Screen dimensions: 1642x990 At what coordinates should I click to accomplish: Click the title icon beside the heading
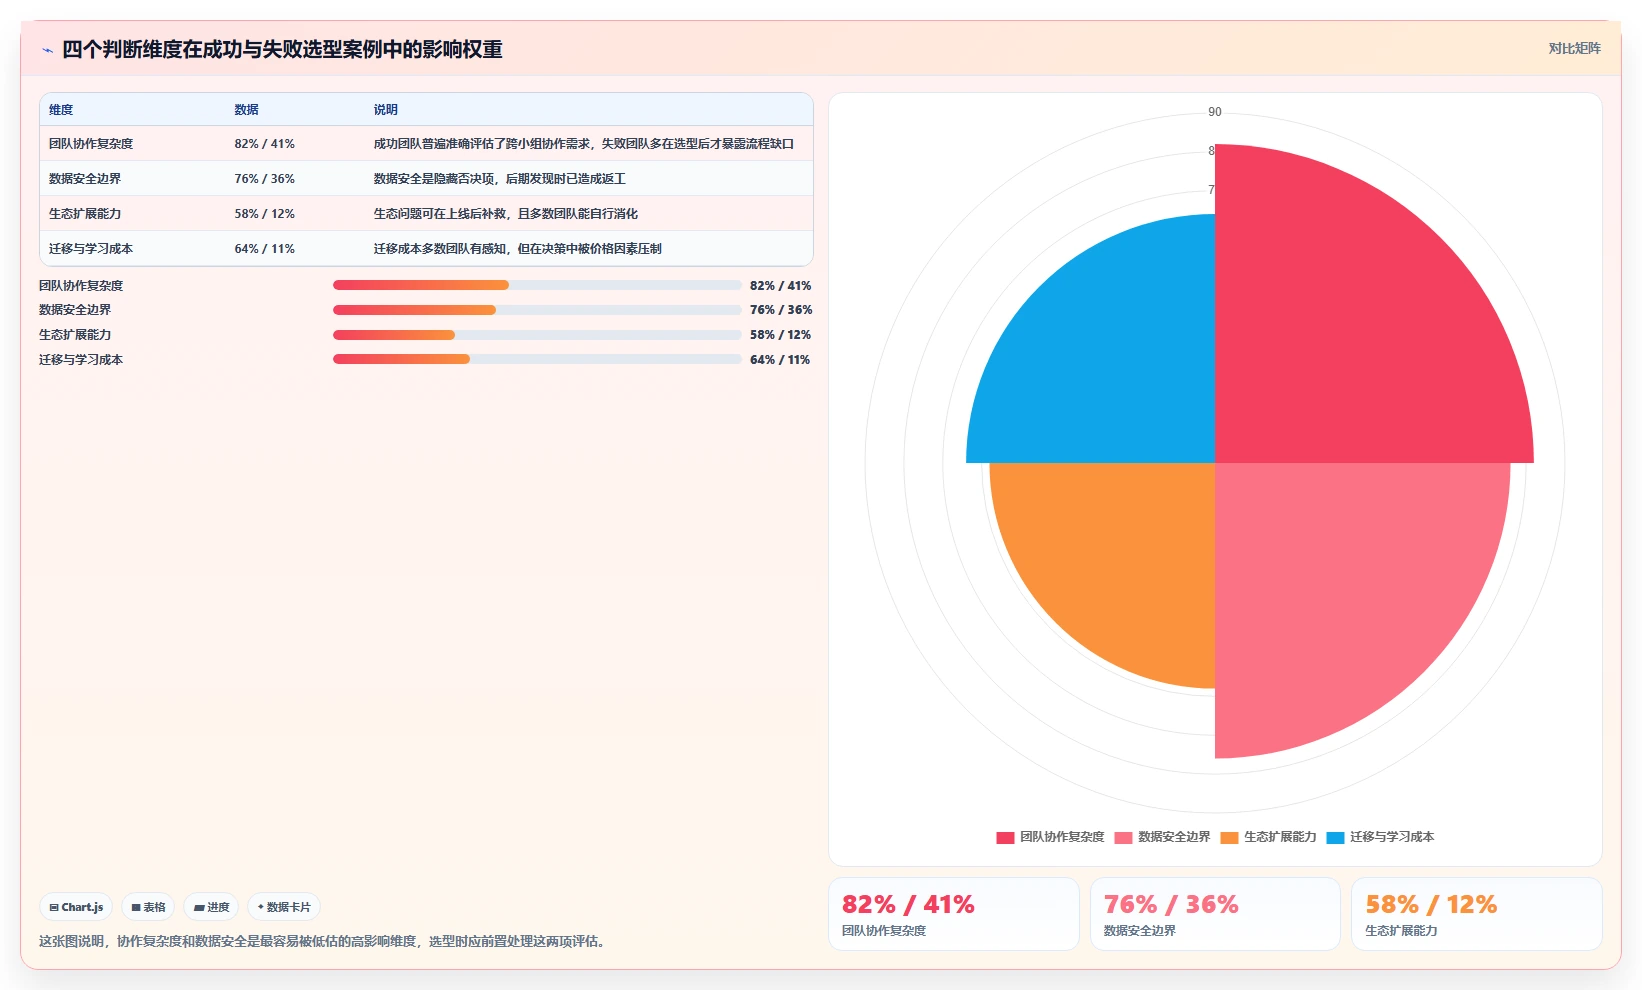(47, 50)
